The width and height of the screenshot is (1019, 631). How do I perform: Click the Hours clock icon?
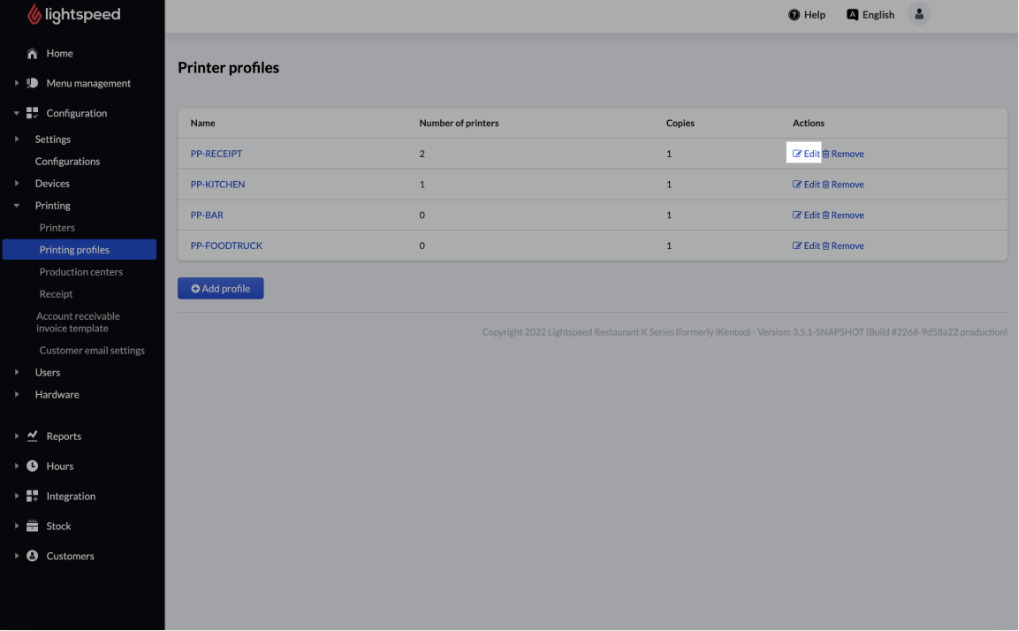point(32,466)
